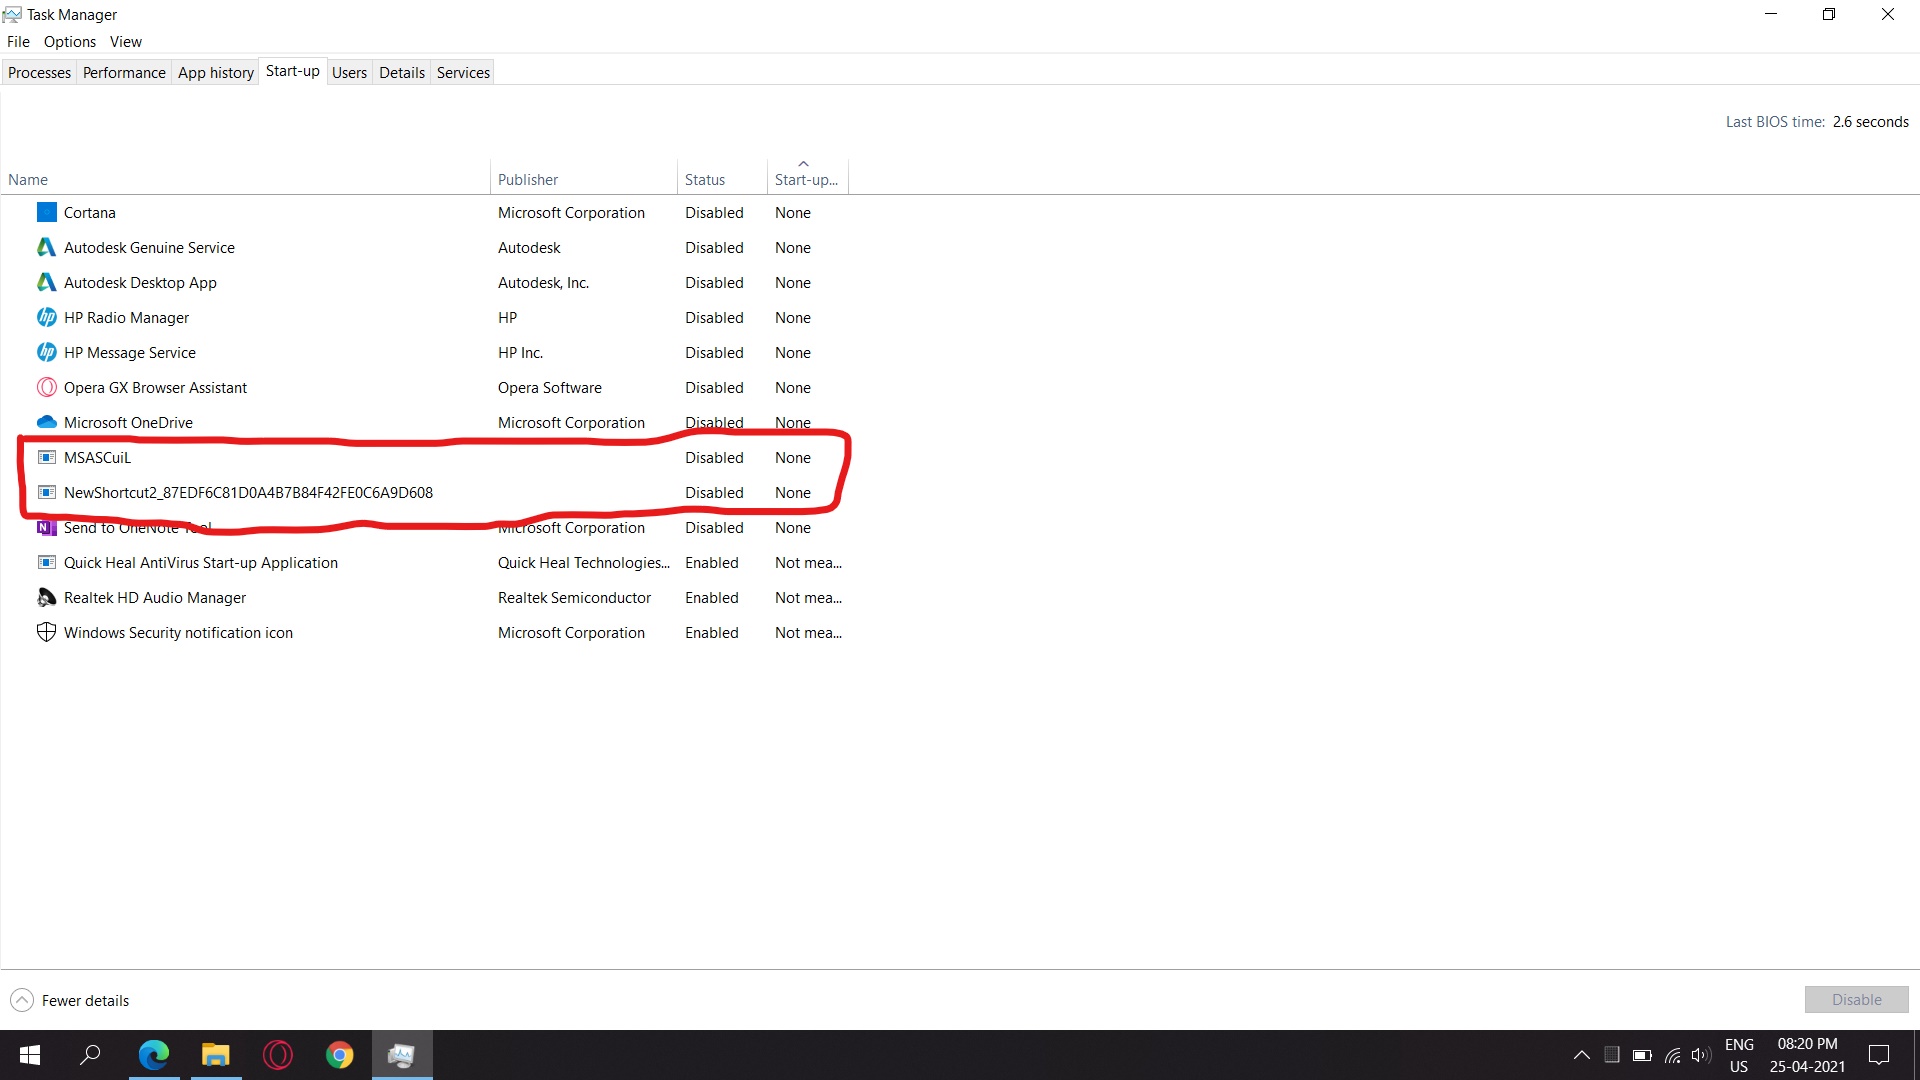Screen dimensions: 1920x1080
Task: Open the Options menu
Action: pyautogui.click(x=70, y=41)
